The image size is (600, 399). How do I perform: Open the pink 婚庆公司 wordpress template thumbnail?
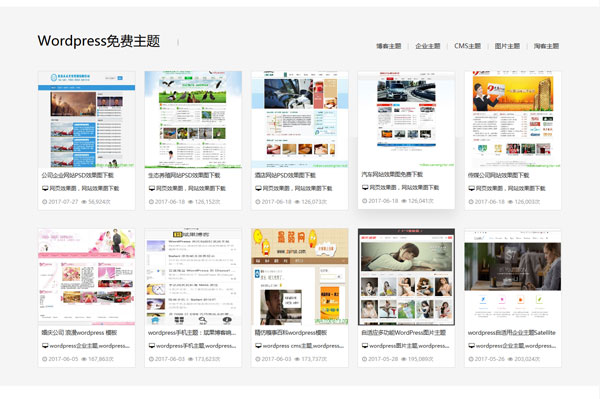click(x=86, y=277)
